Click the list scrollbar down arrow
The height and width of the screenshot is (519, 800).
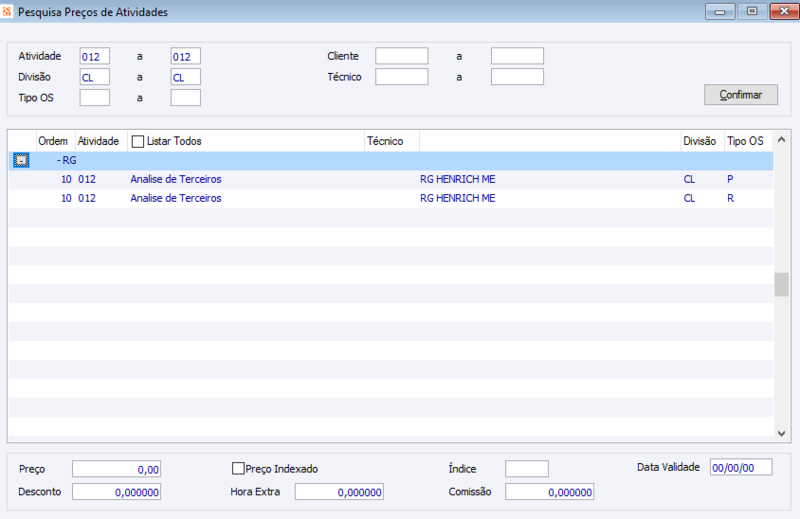point(781,433)
